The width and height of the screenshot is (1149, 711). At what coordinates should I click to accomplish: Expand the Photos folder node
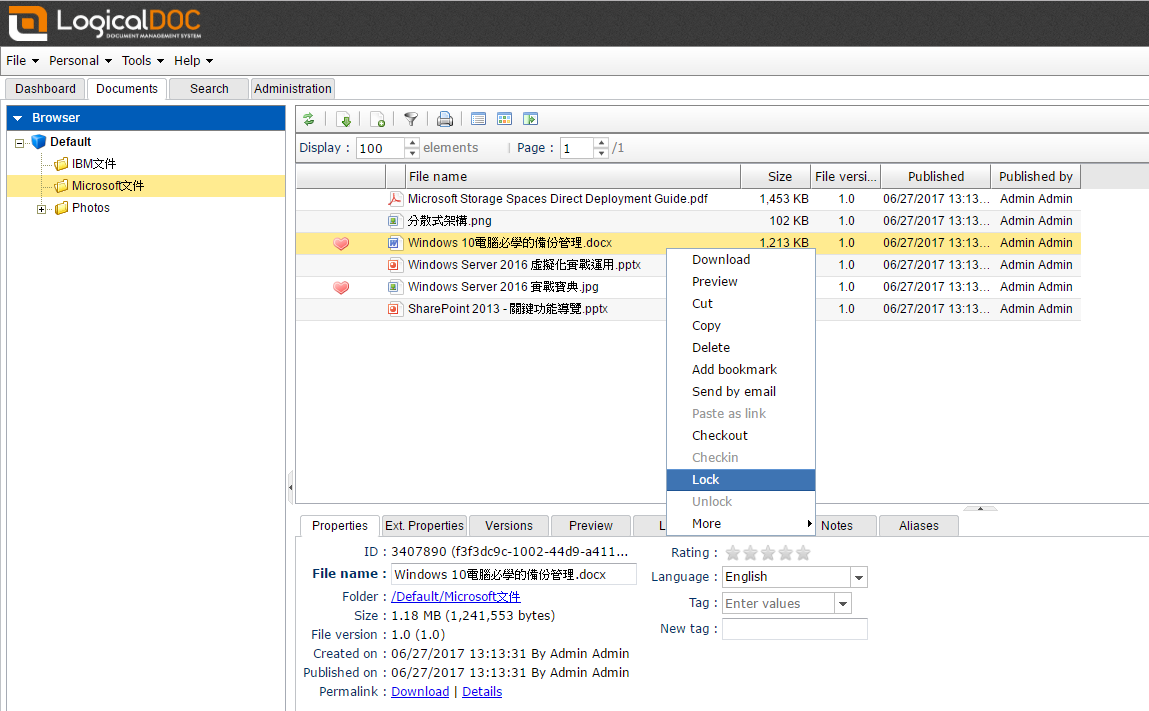coord(41,209)
